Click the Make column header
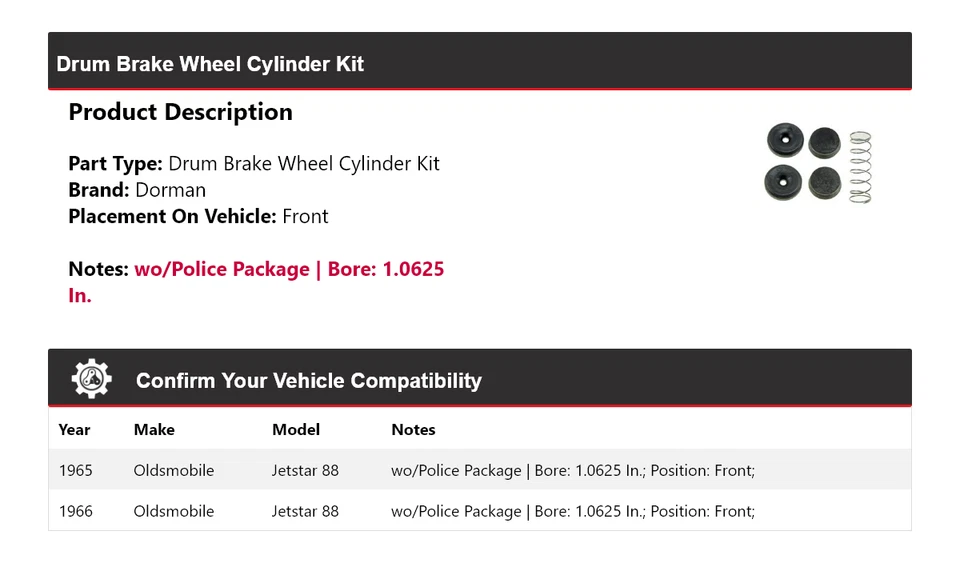 click(x=154, y=430)
